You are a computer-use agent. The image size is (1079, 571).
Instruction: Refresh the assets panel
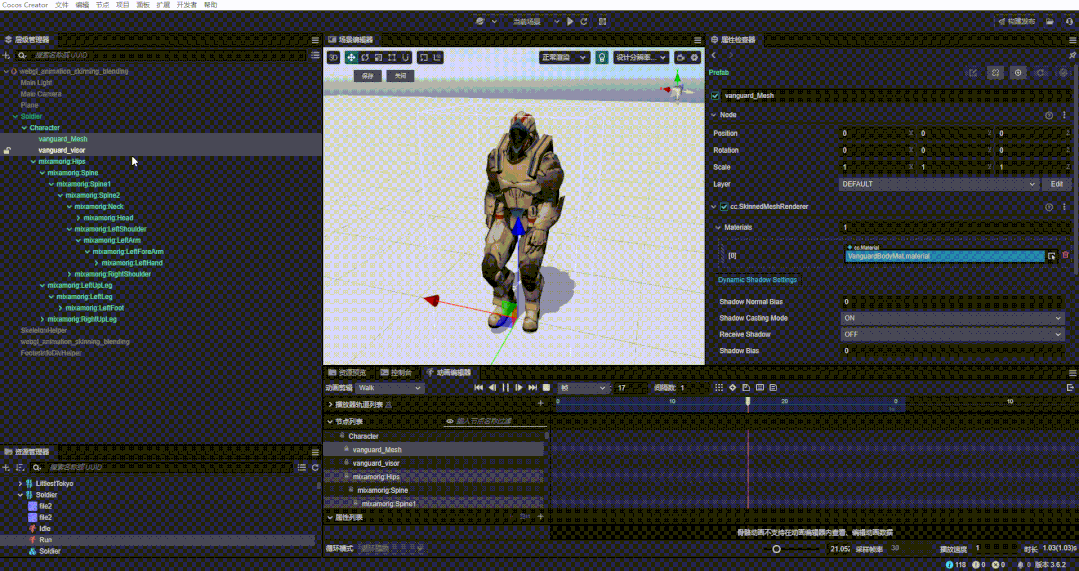315,468
